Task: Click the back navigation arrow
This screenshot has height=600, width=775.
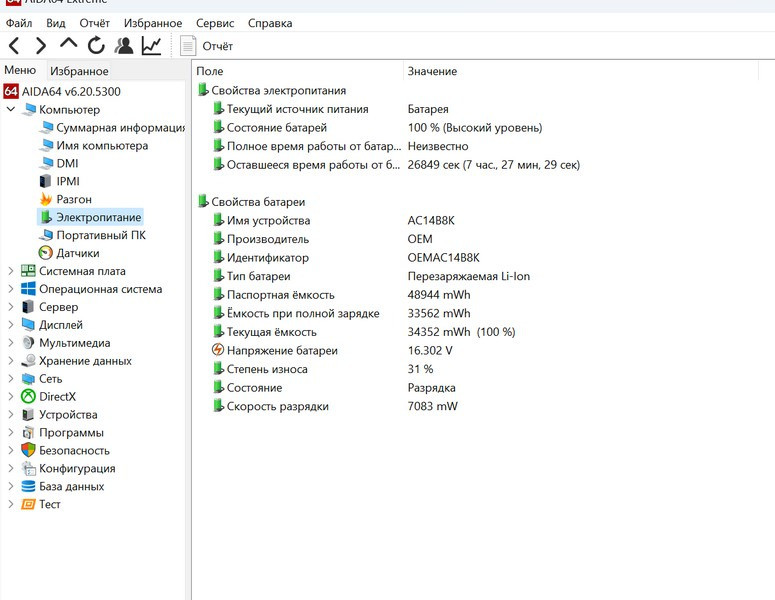Action: point(14,45)
